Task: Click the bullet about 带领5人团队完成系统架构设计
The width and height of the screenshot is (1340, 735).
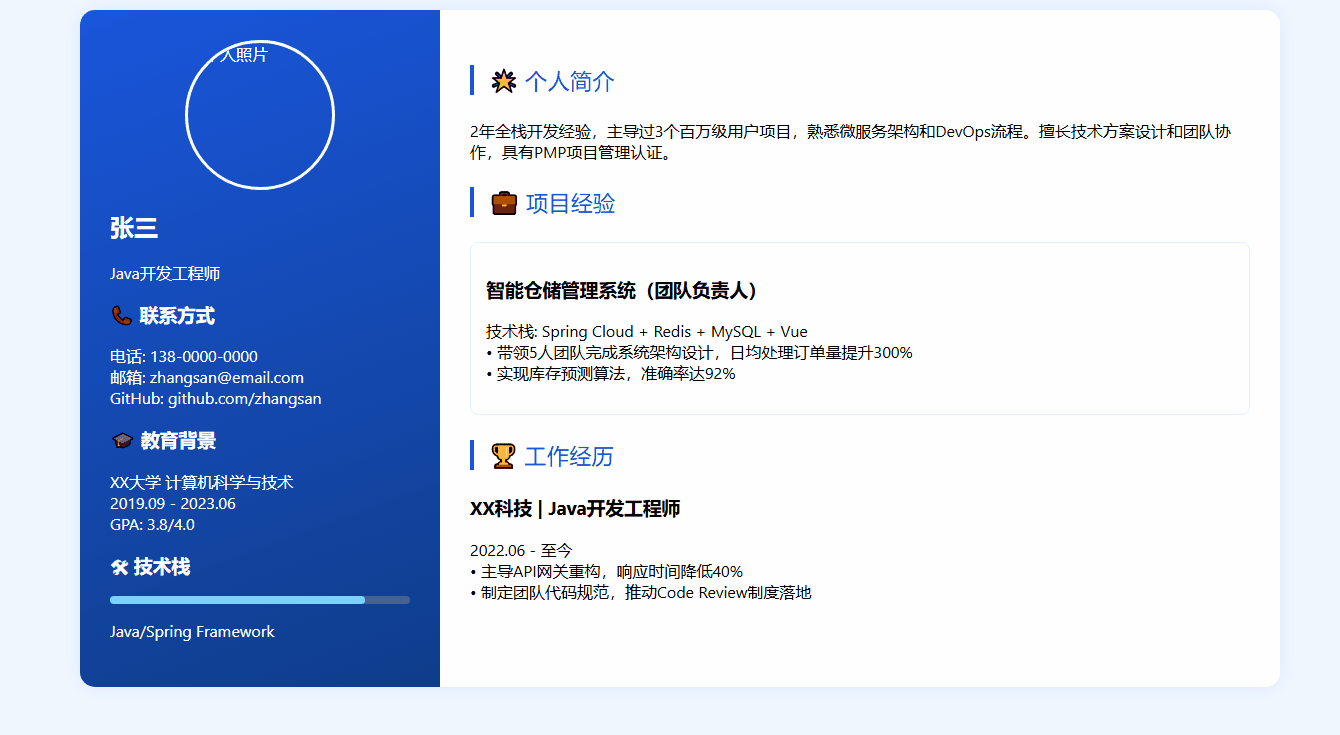Action: click(x=699, y=353)
